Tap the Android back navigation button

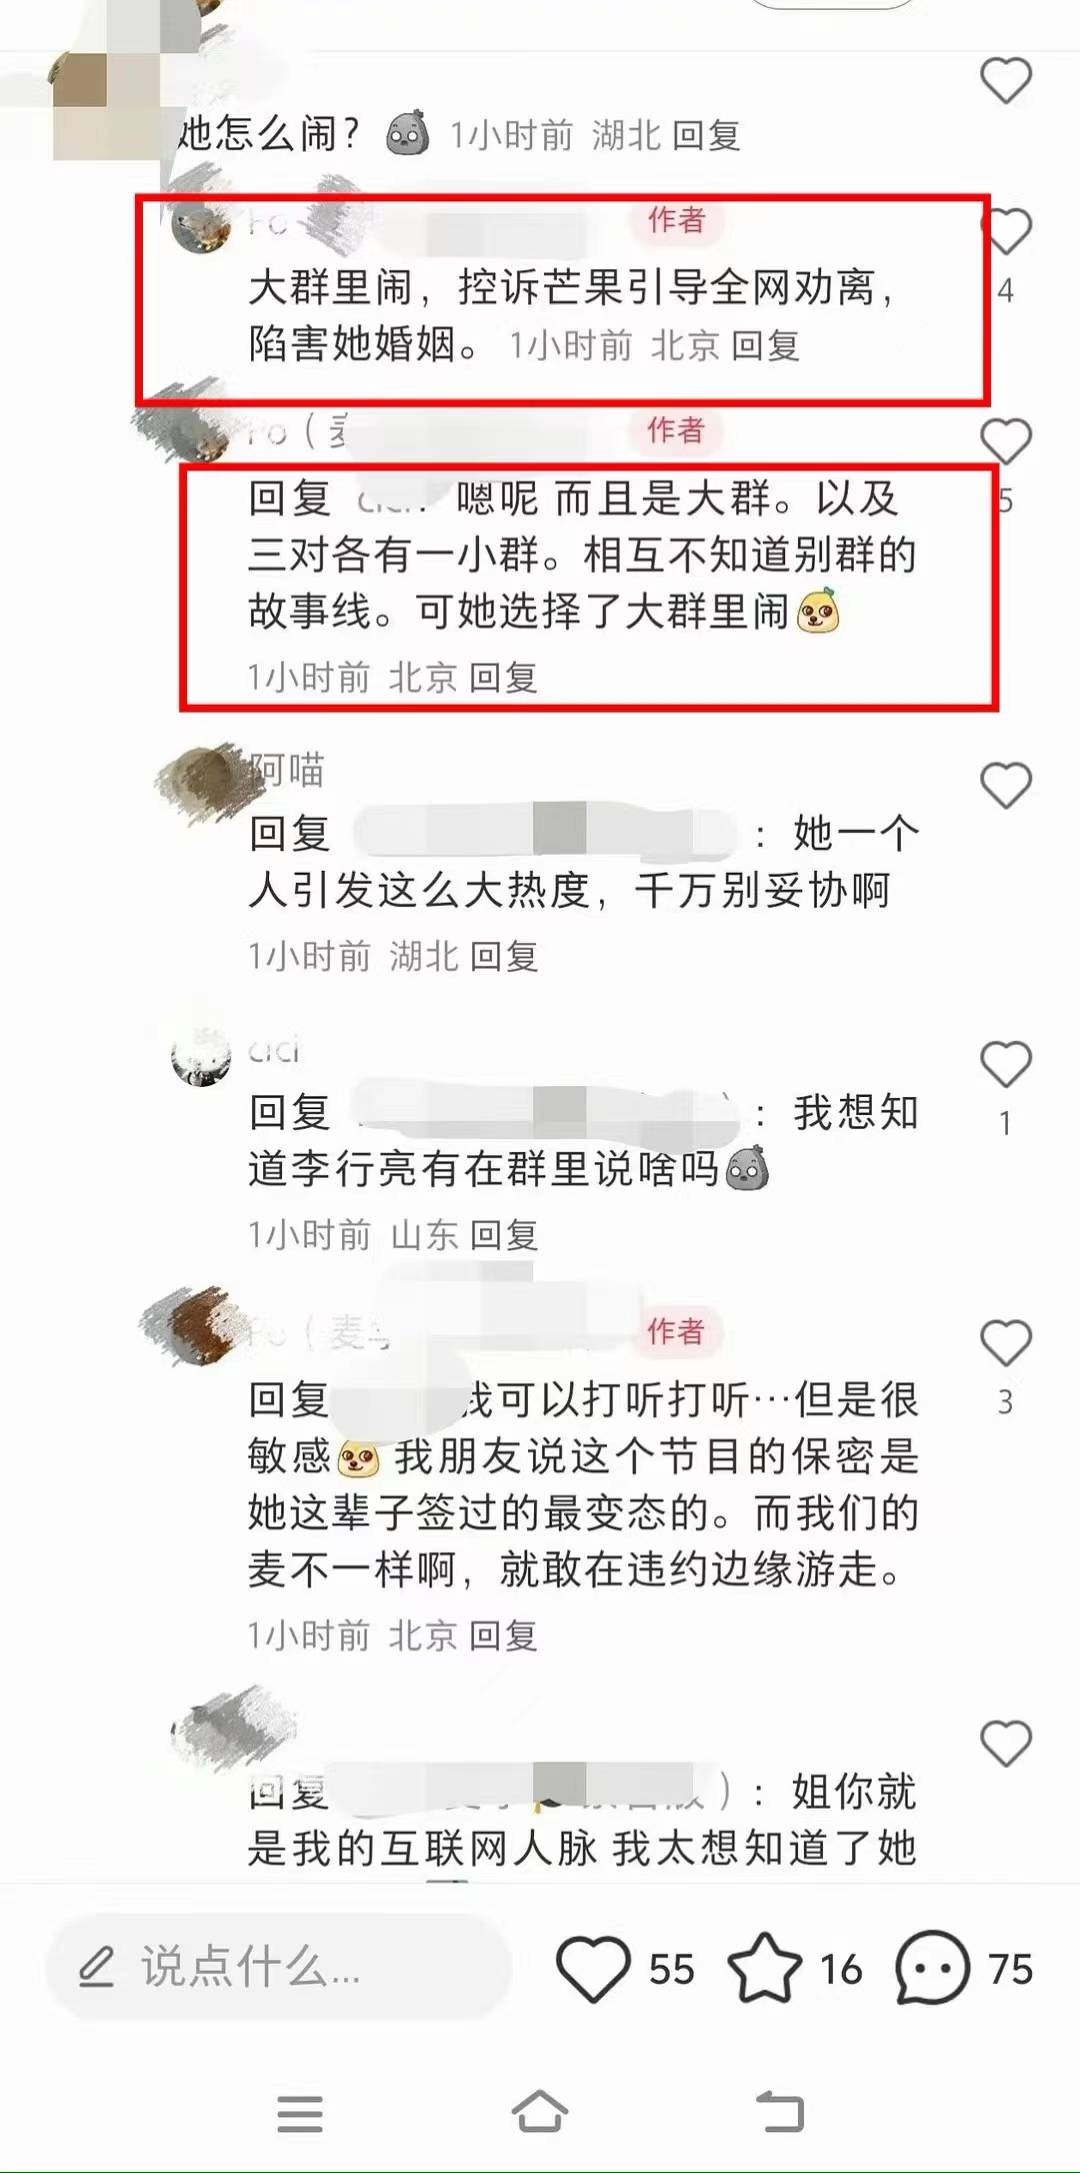point(780,2112)
